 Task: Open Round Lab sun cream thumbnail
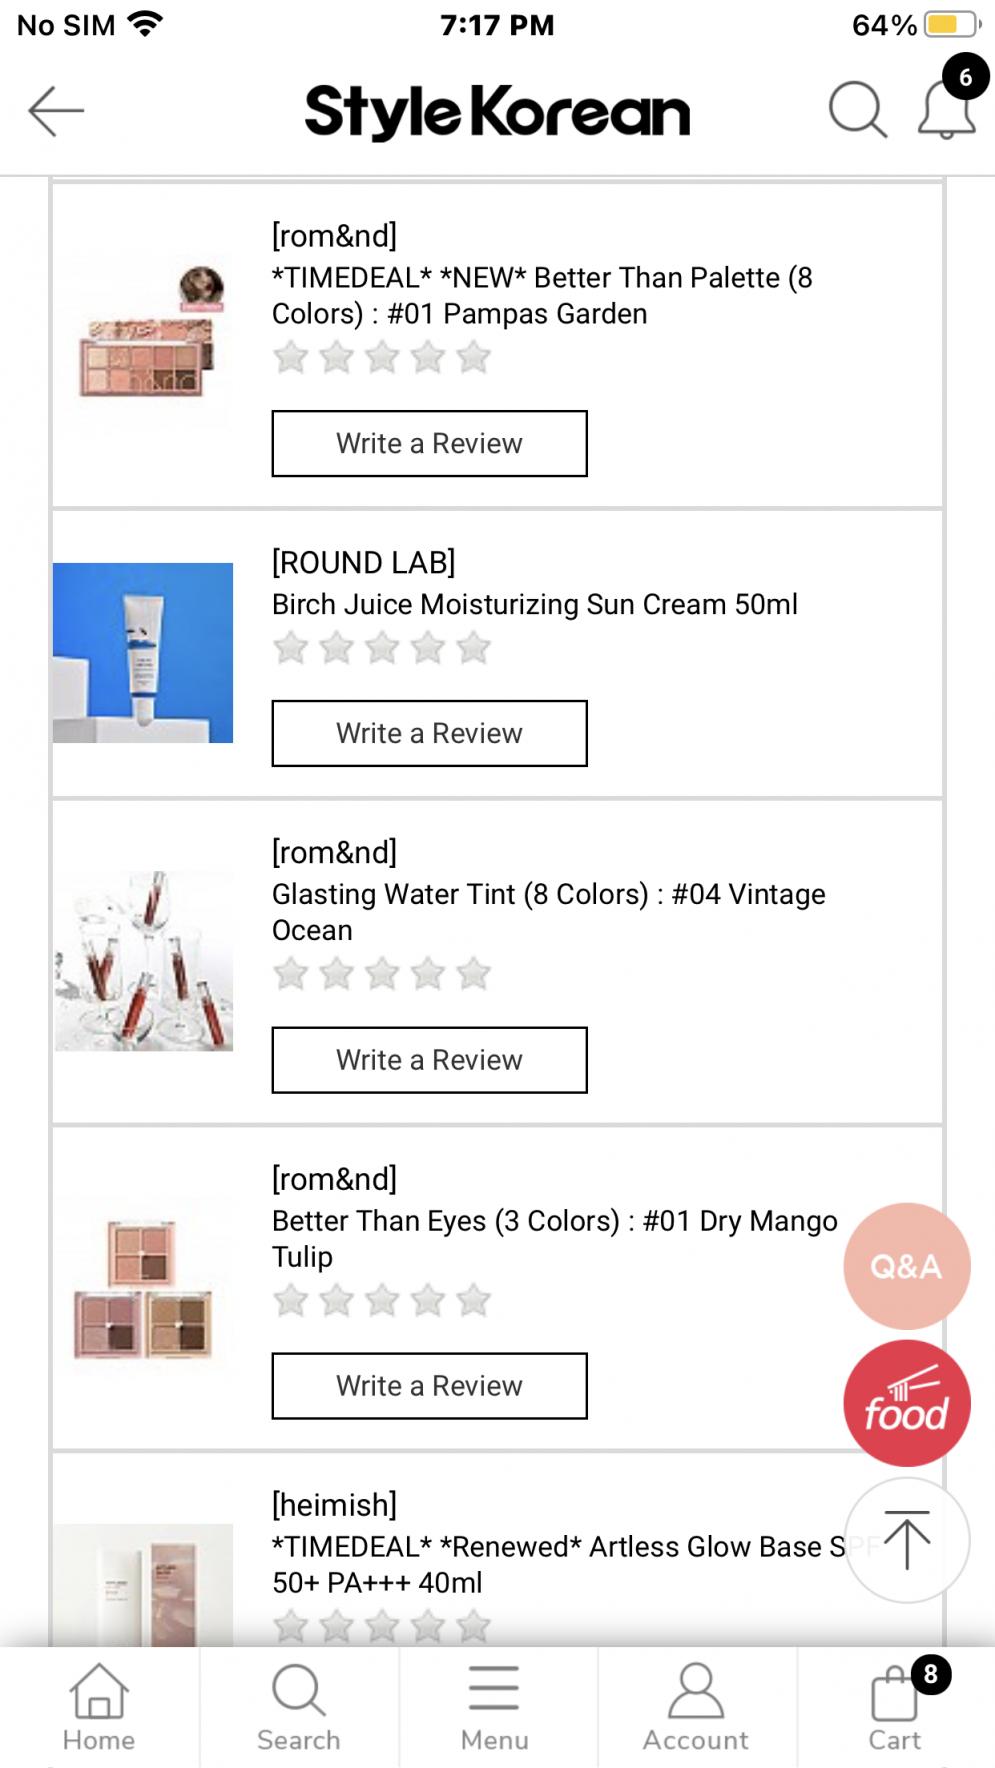tap(143, 653)
